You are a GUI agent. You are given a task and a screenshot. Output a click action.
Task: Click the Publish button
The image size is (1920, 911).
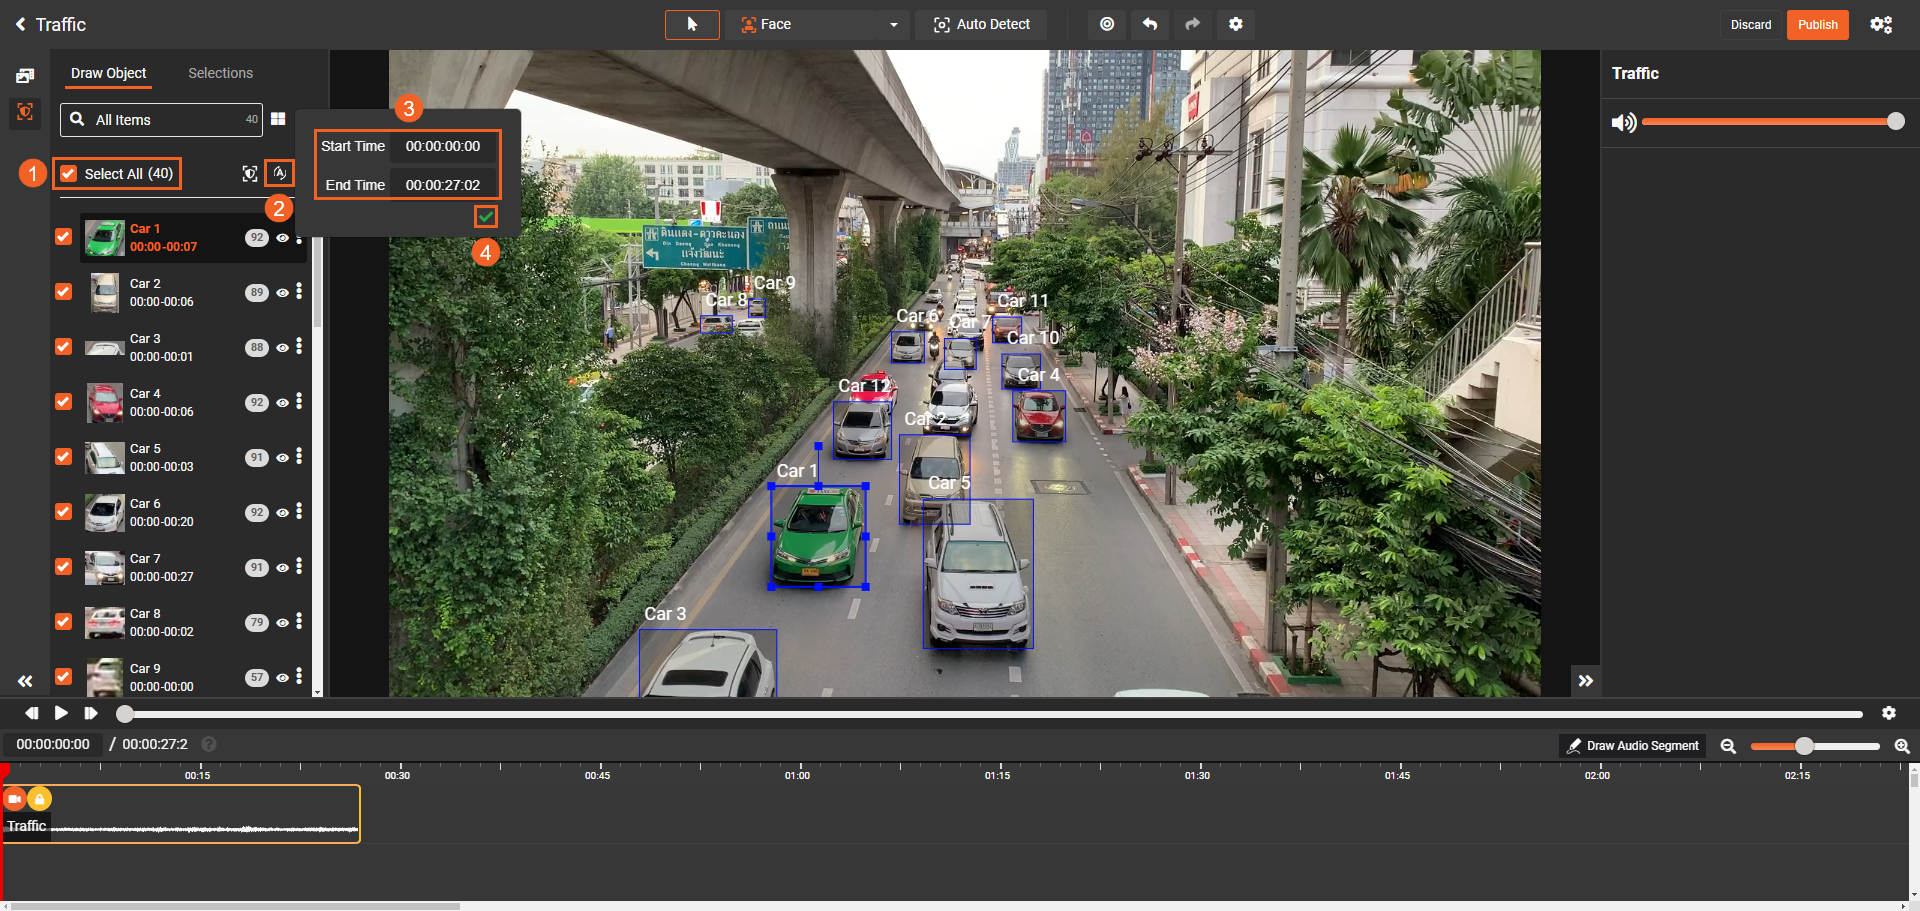click(1817, 24)
